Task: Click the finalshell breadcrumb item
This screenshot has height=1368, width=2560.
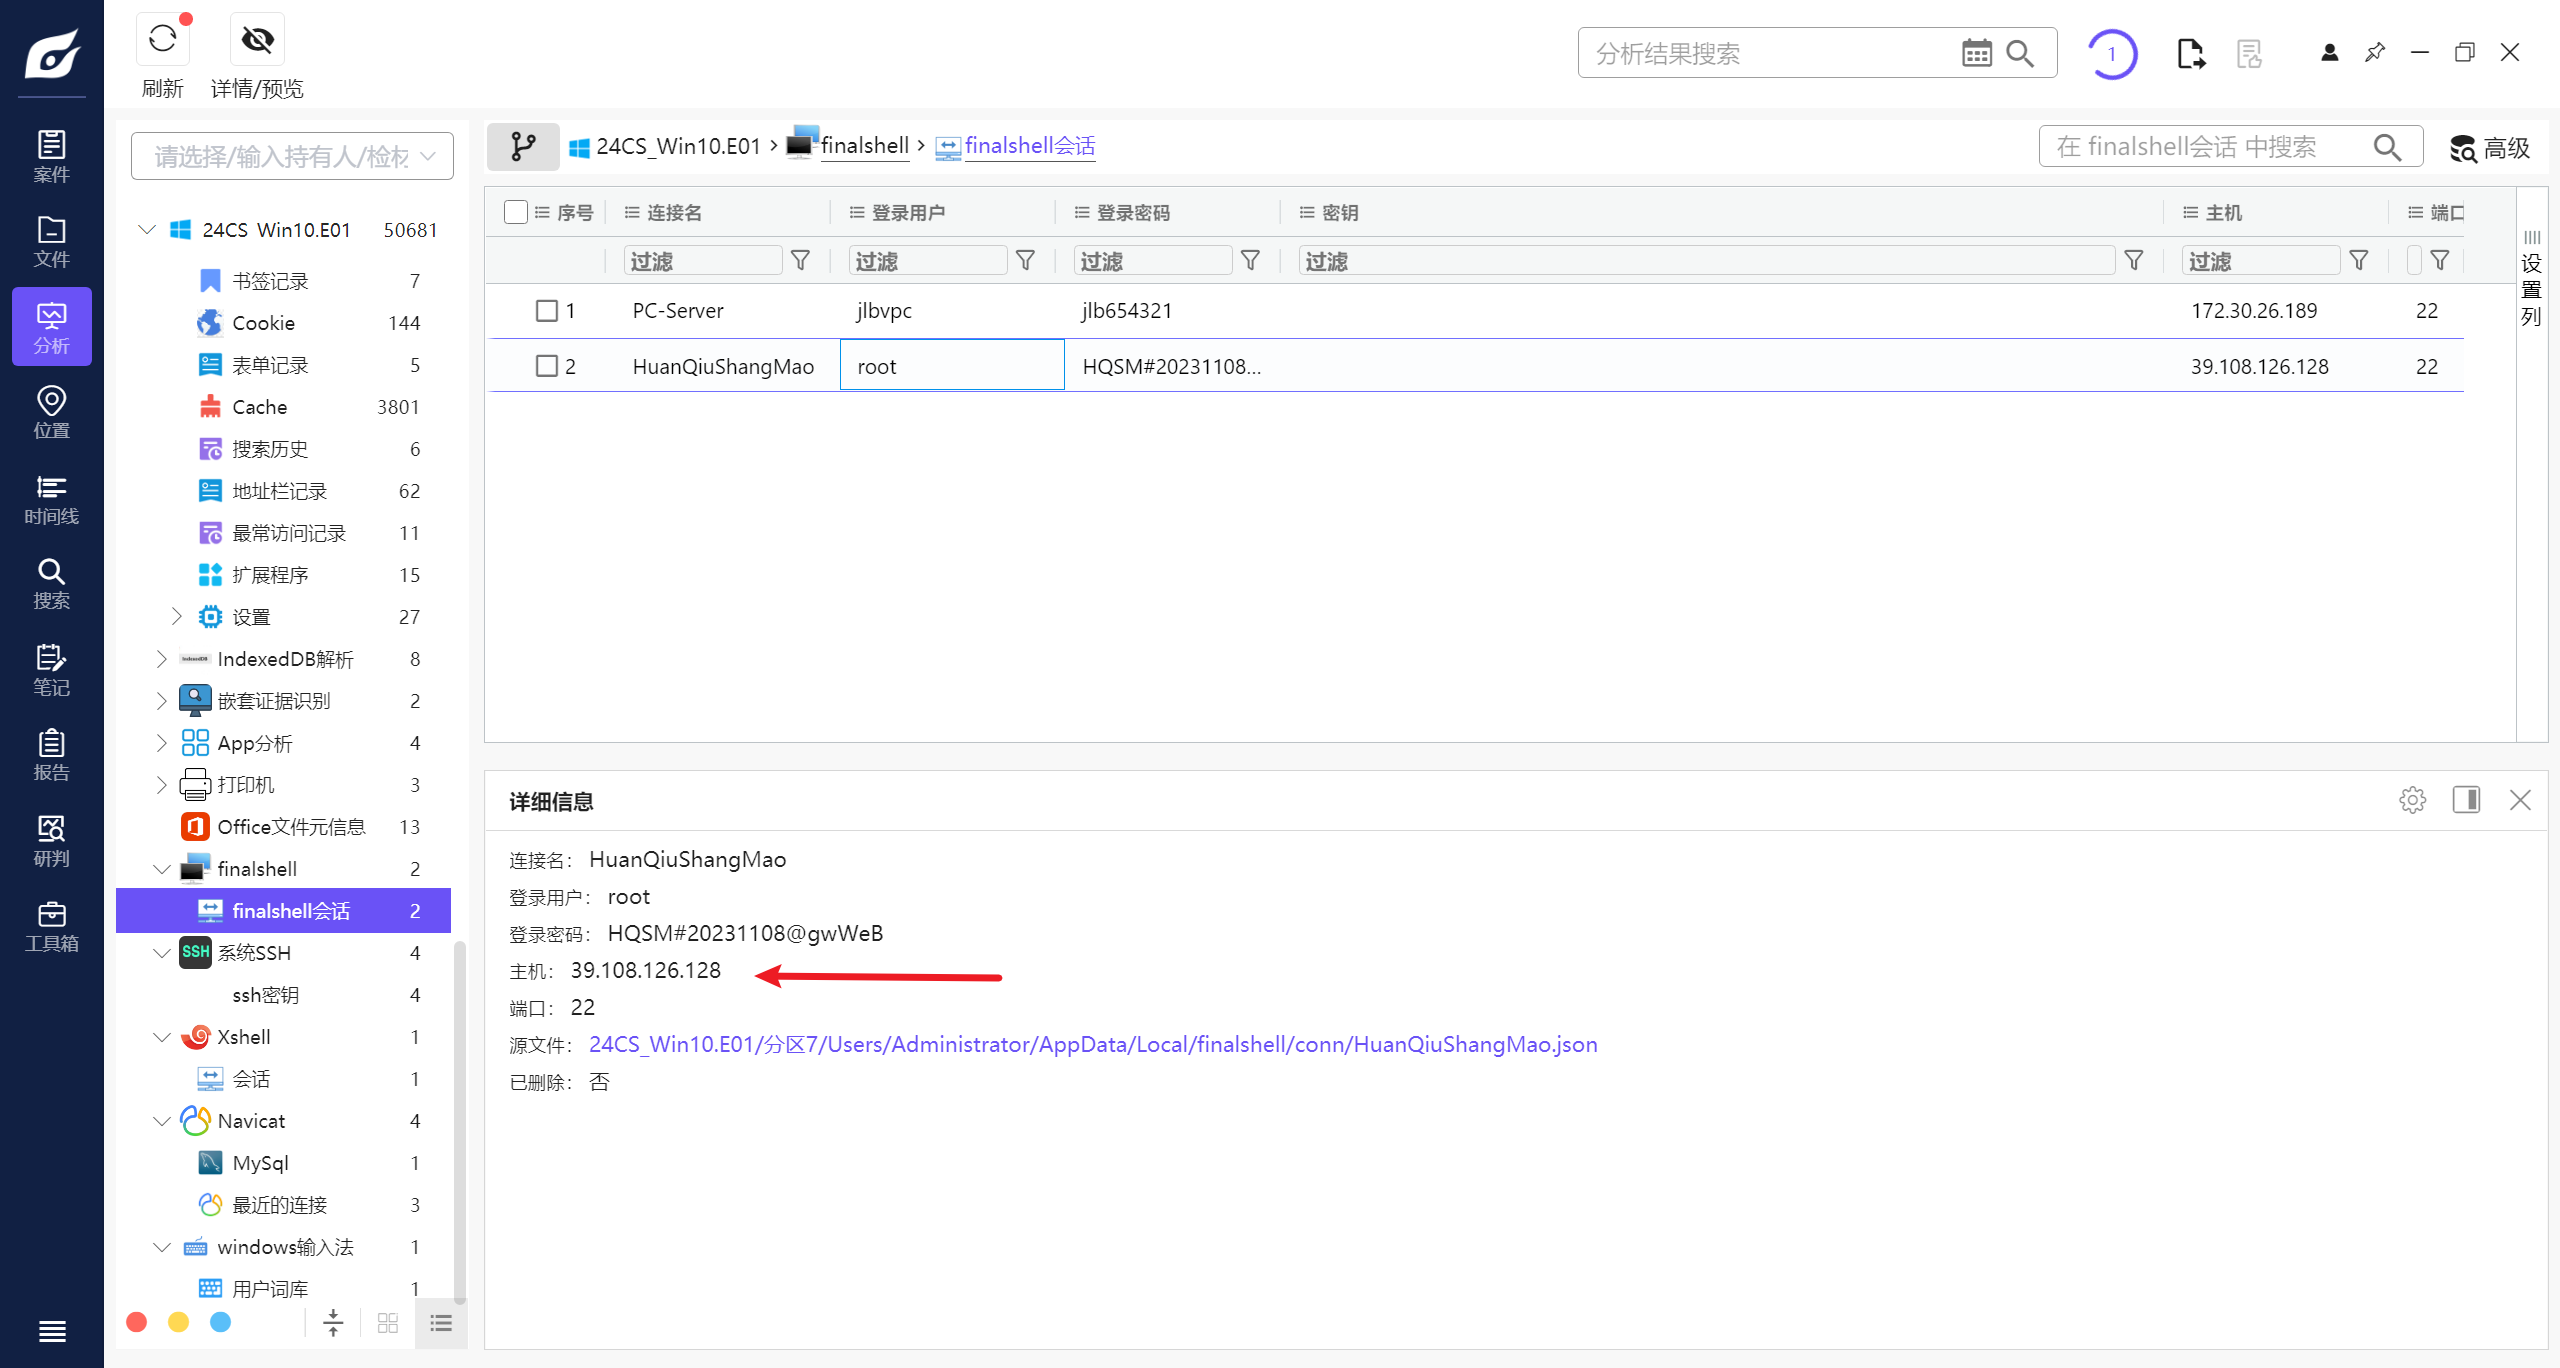Action: pyautogui.click(x=864, y=146)
